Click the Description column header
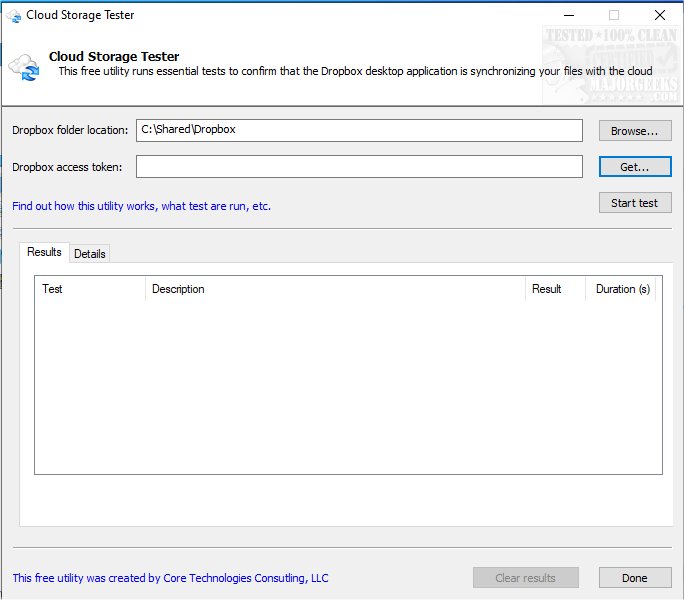 (x=334, y=289)
